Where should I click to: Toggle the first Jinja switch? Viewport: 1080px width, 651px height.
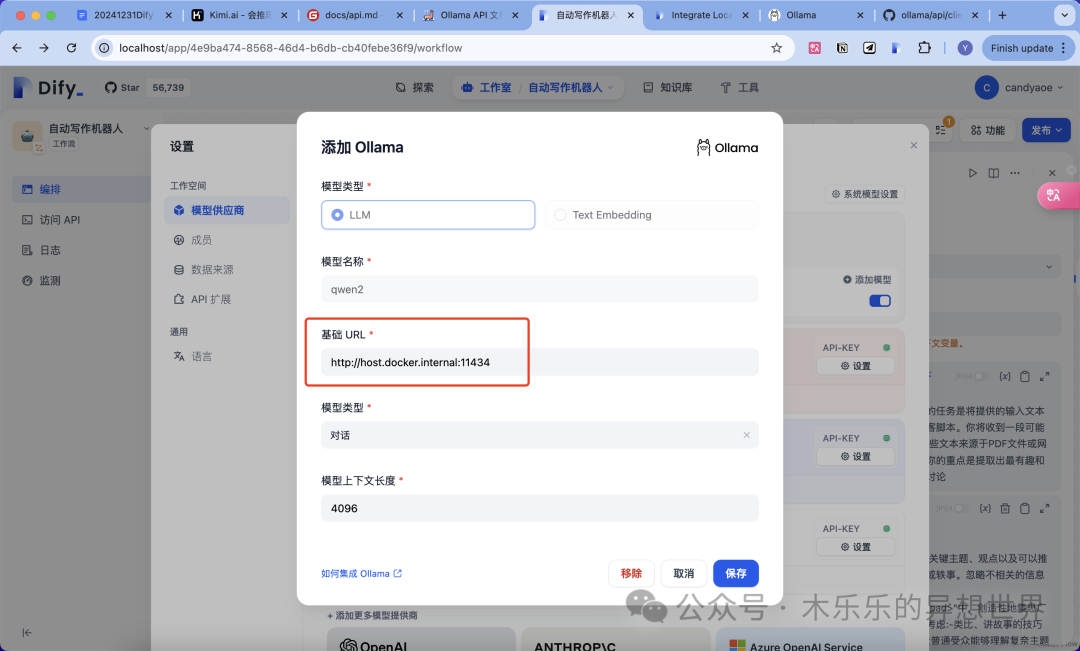pos(981,376)
